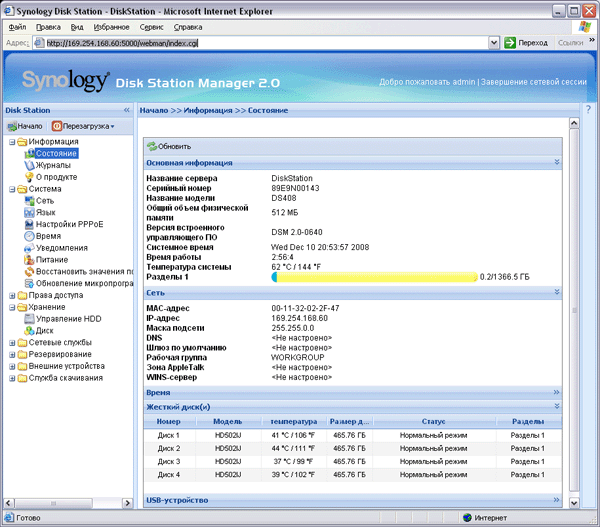Click the Температура column header
Screen dimensions: 600x527
[294, 422]
